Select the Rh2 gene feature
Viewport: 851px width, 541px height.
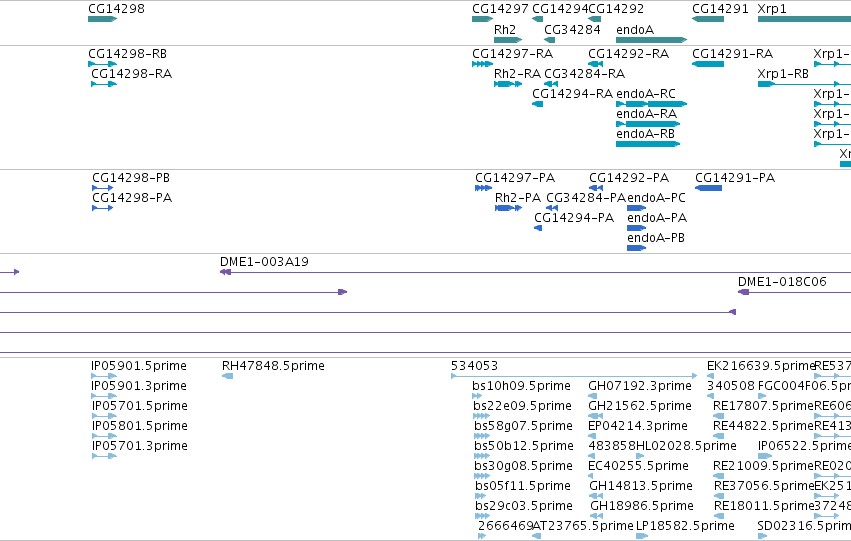click(x=508, y=40)
